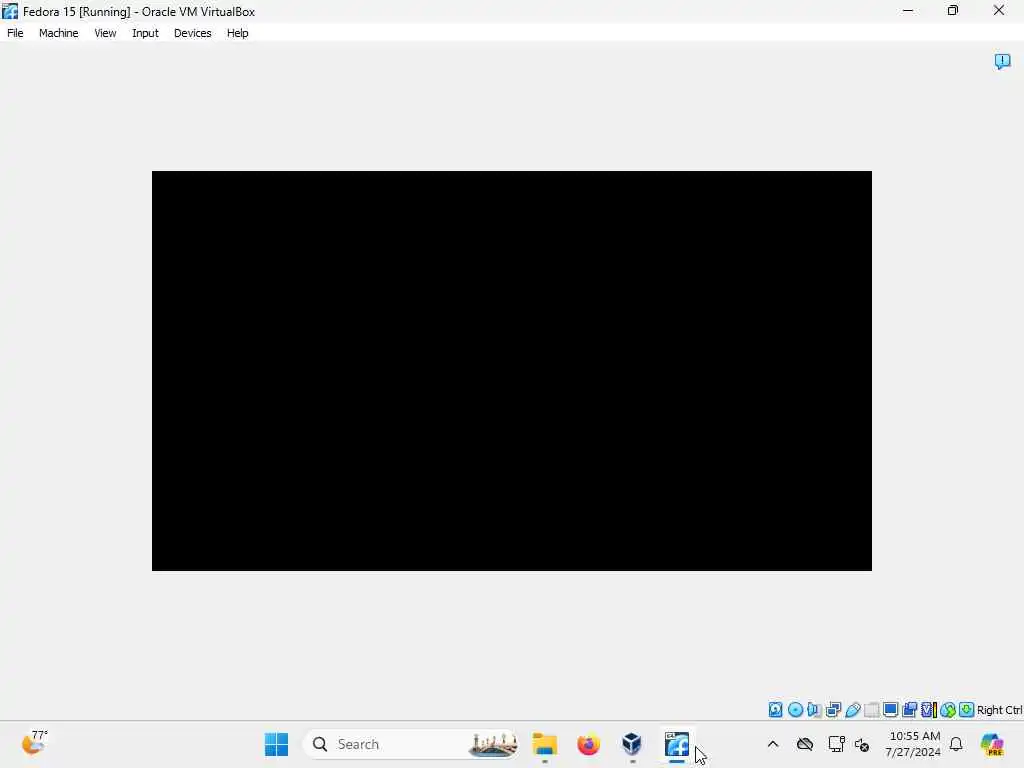Open VirtualBox Manager from the taskbar

click(x=632, y=744)
